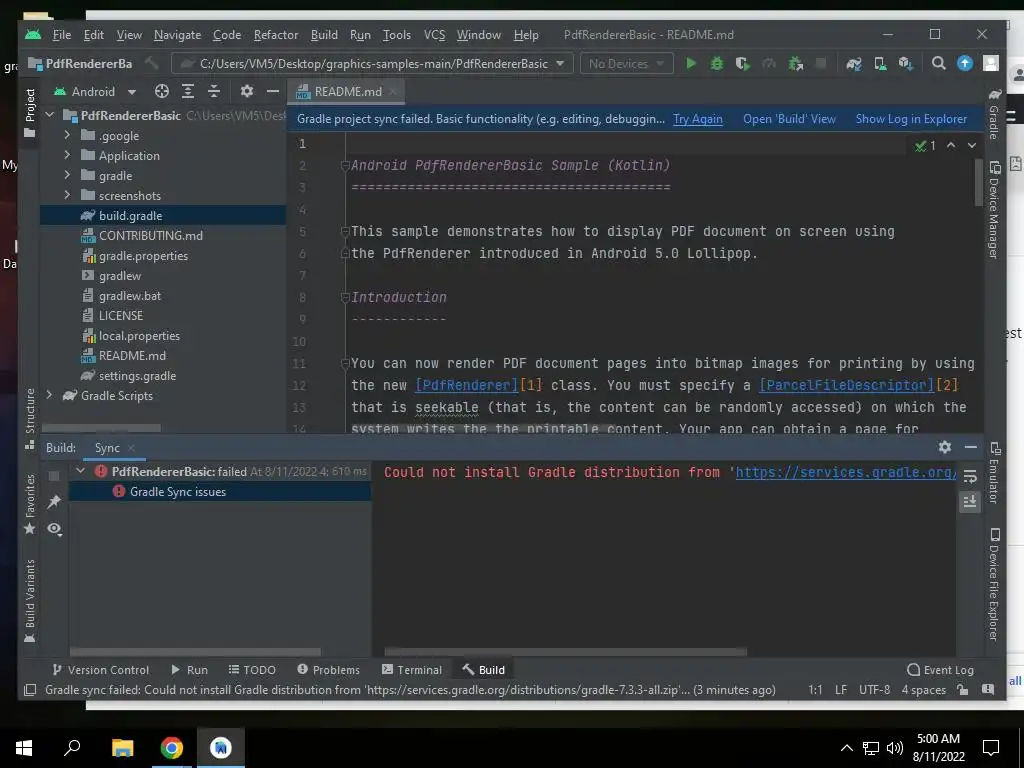Viewport: 1024px width, 768px height.
Task: Select Gradle Sync issues tree row
Action: coord(220,491)
